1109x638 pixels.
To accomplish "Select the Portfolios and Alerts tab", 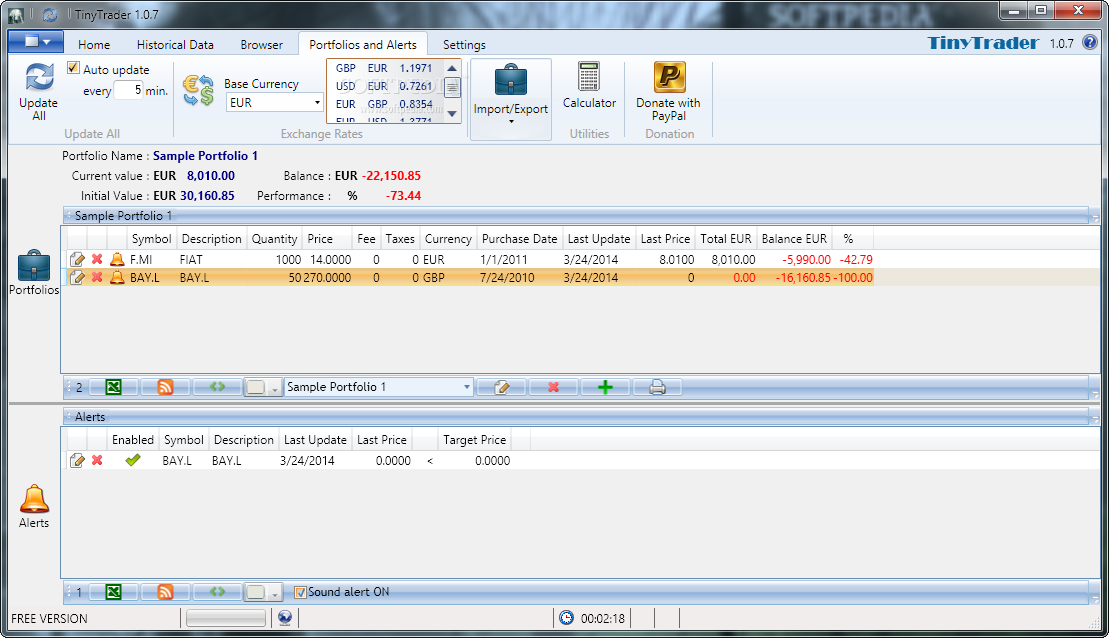I will [x=363, y=45].
